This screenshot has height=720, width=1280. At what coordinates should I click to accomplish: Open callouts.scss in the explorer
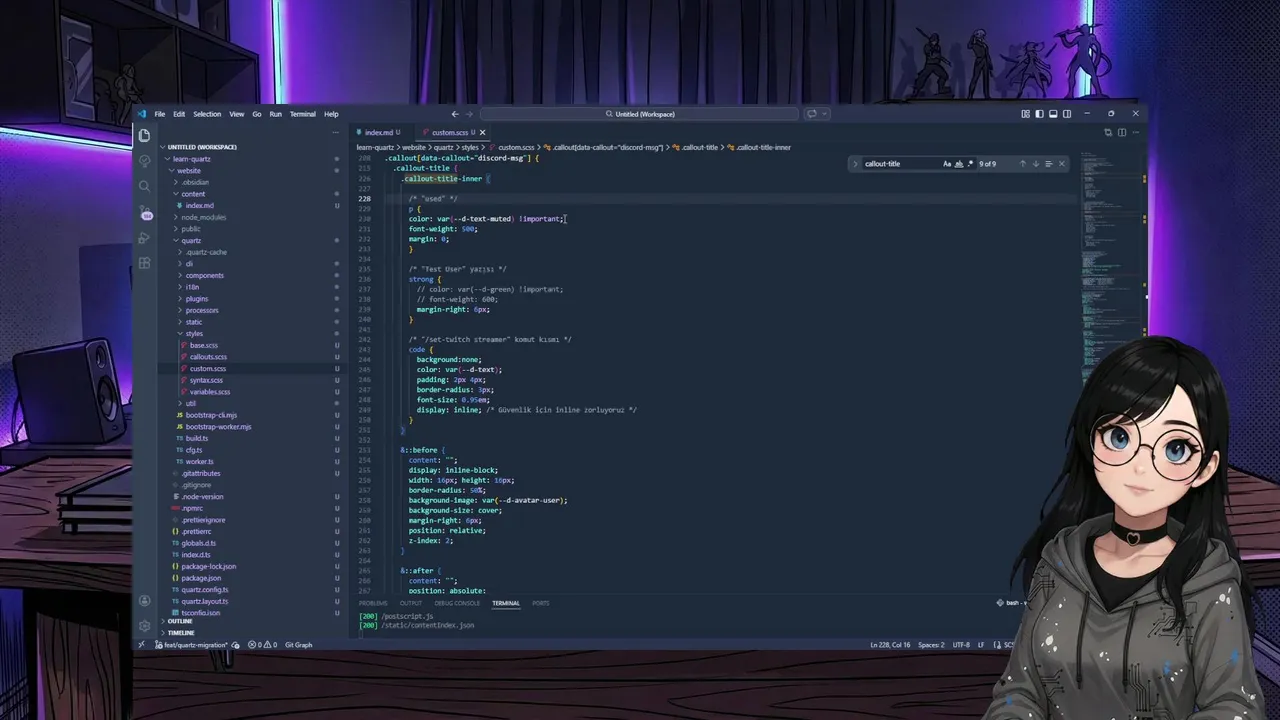point(208,357)
